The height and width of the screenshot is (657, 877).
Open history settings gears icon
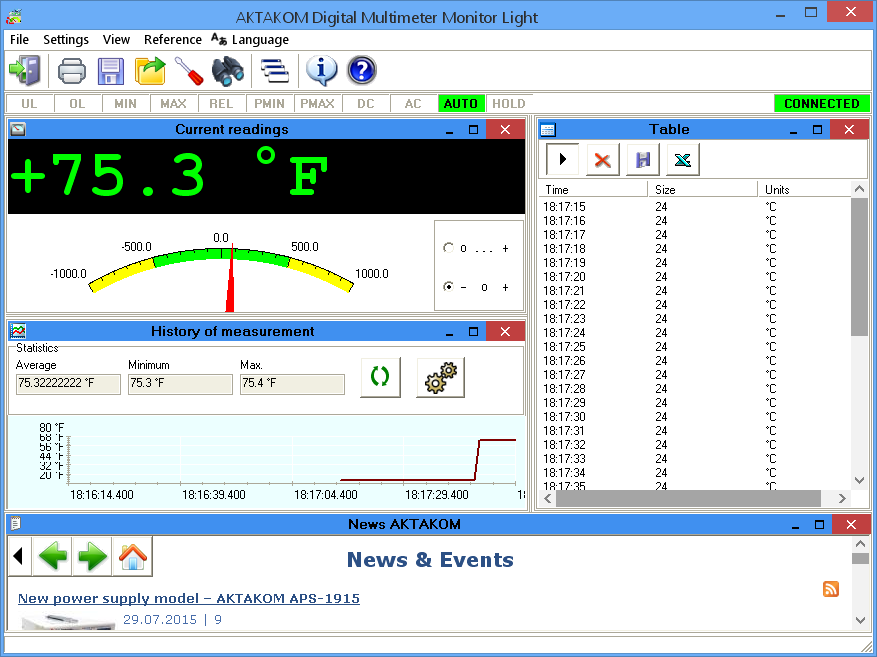click(x=441, y=377)
